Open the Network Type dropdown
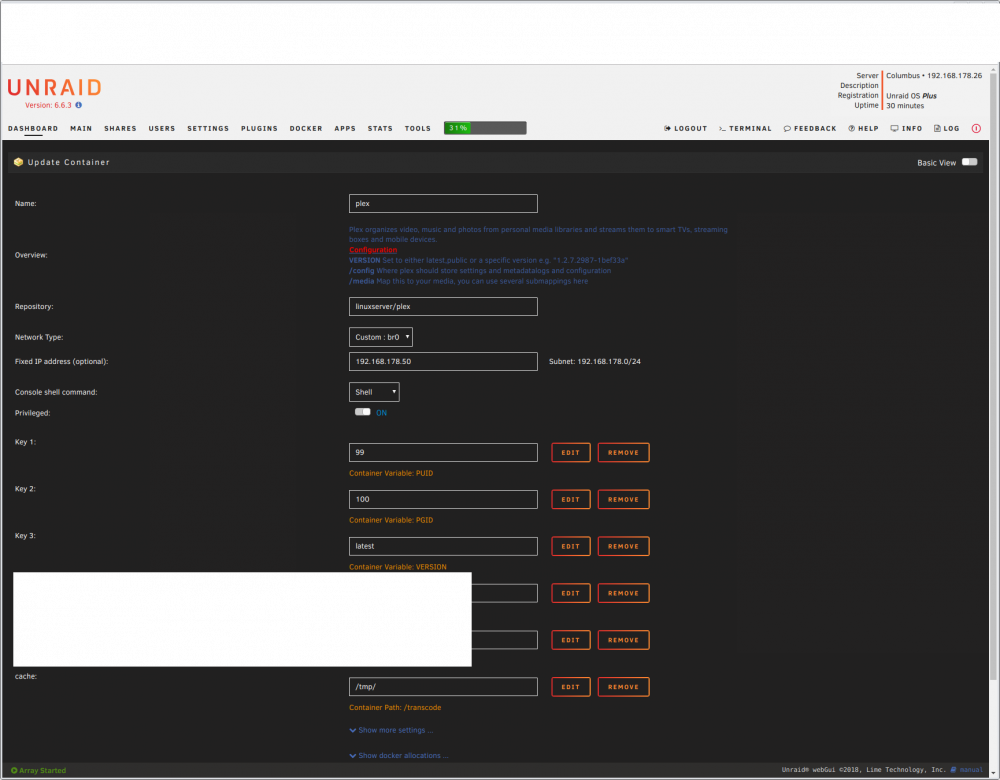 point(381,337)
